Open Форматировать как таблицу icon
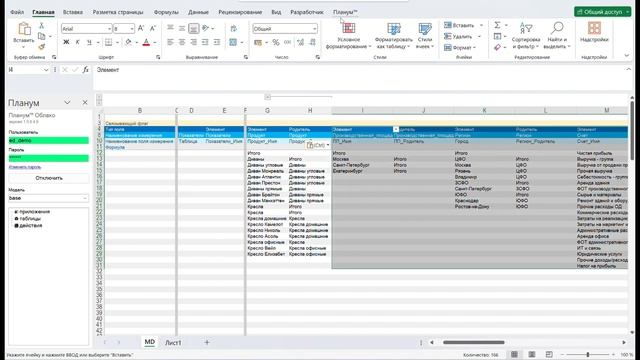 click(394, 28)
